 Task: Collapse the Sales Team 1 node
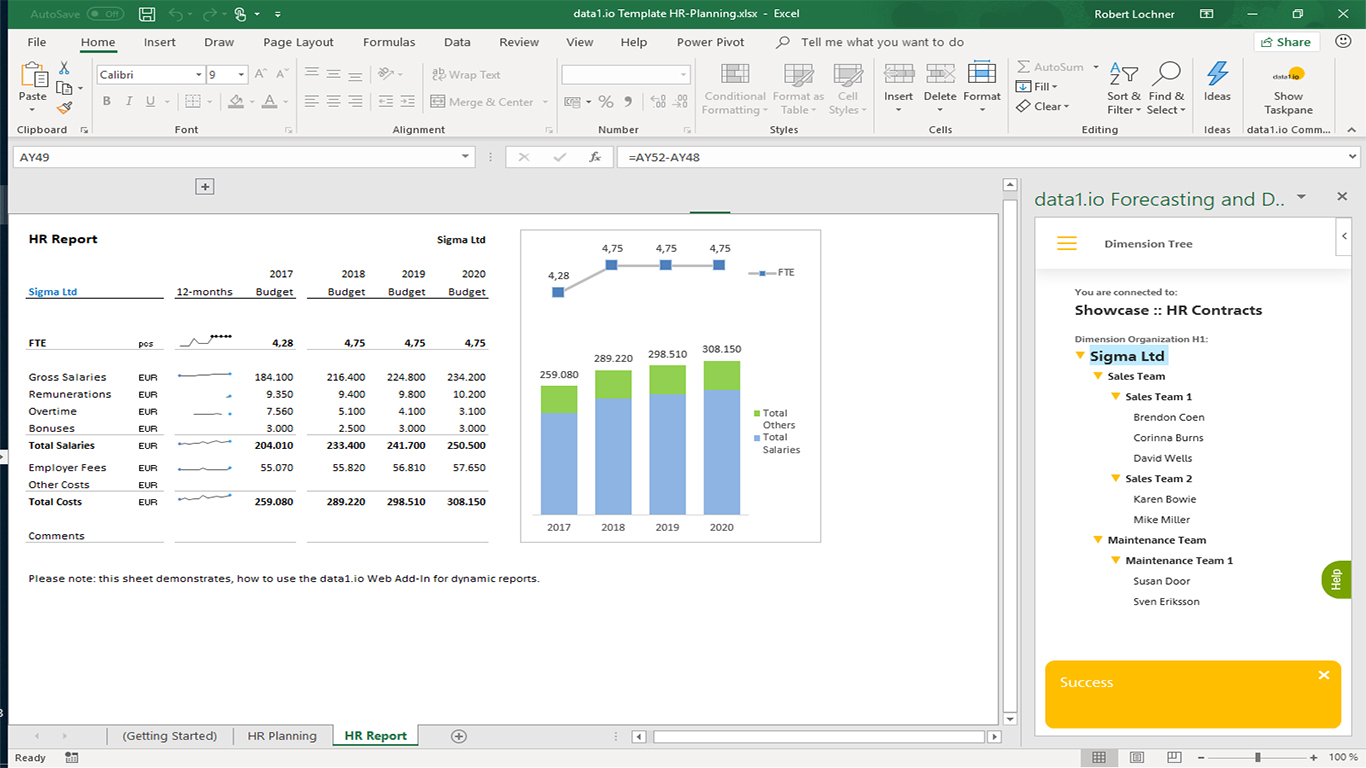tap(1116, 397)
